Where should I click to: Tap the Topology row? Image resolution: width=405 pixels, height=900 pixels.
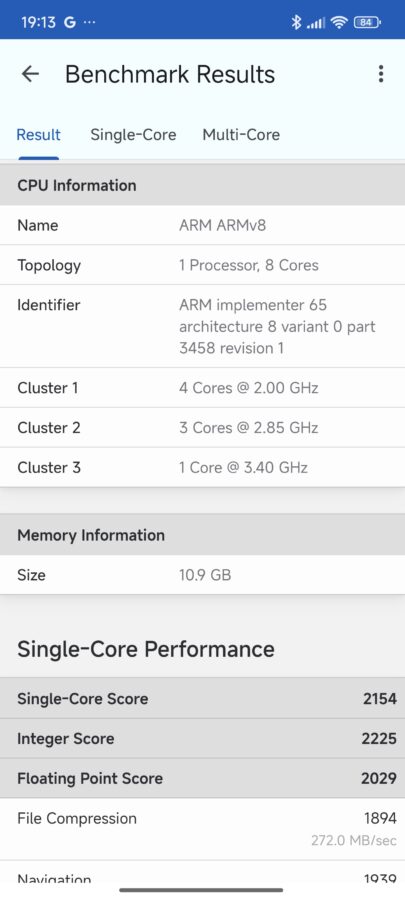202,265
